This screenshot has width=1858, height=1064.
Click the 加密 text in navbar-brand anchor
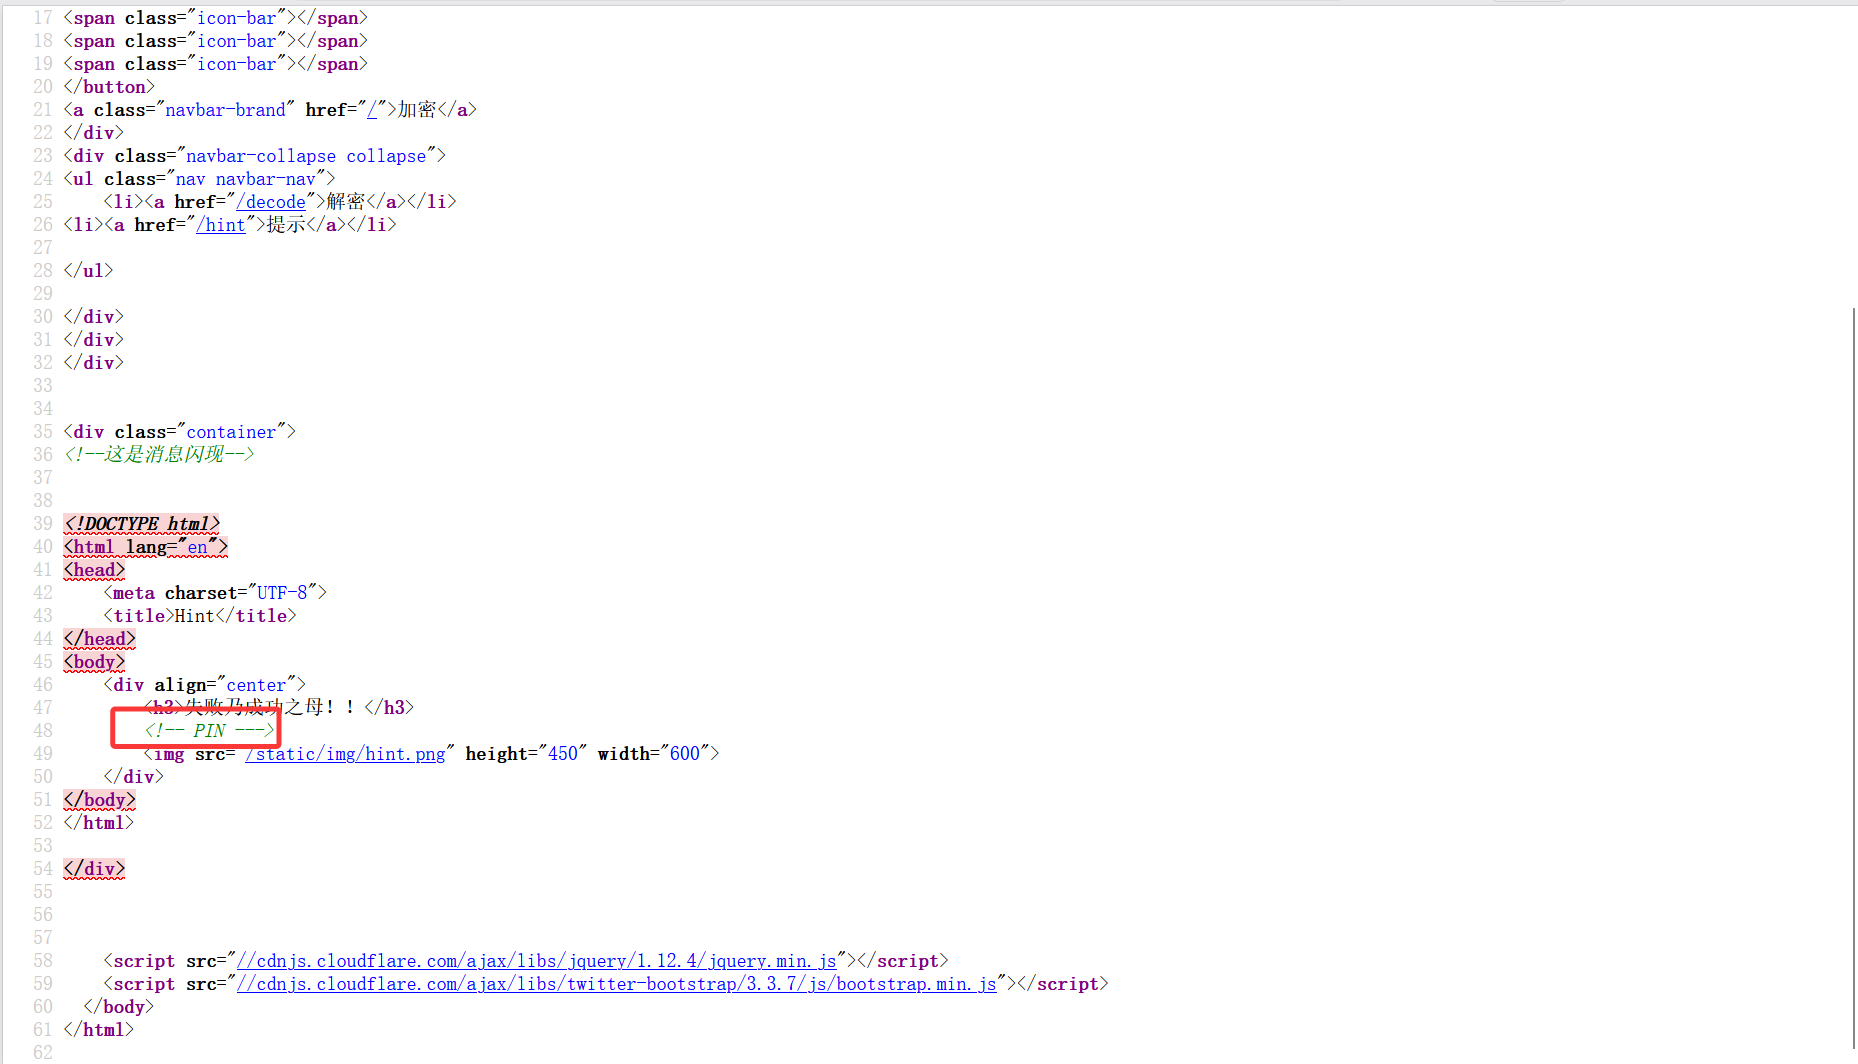(417, 110)
